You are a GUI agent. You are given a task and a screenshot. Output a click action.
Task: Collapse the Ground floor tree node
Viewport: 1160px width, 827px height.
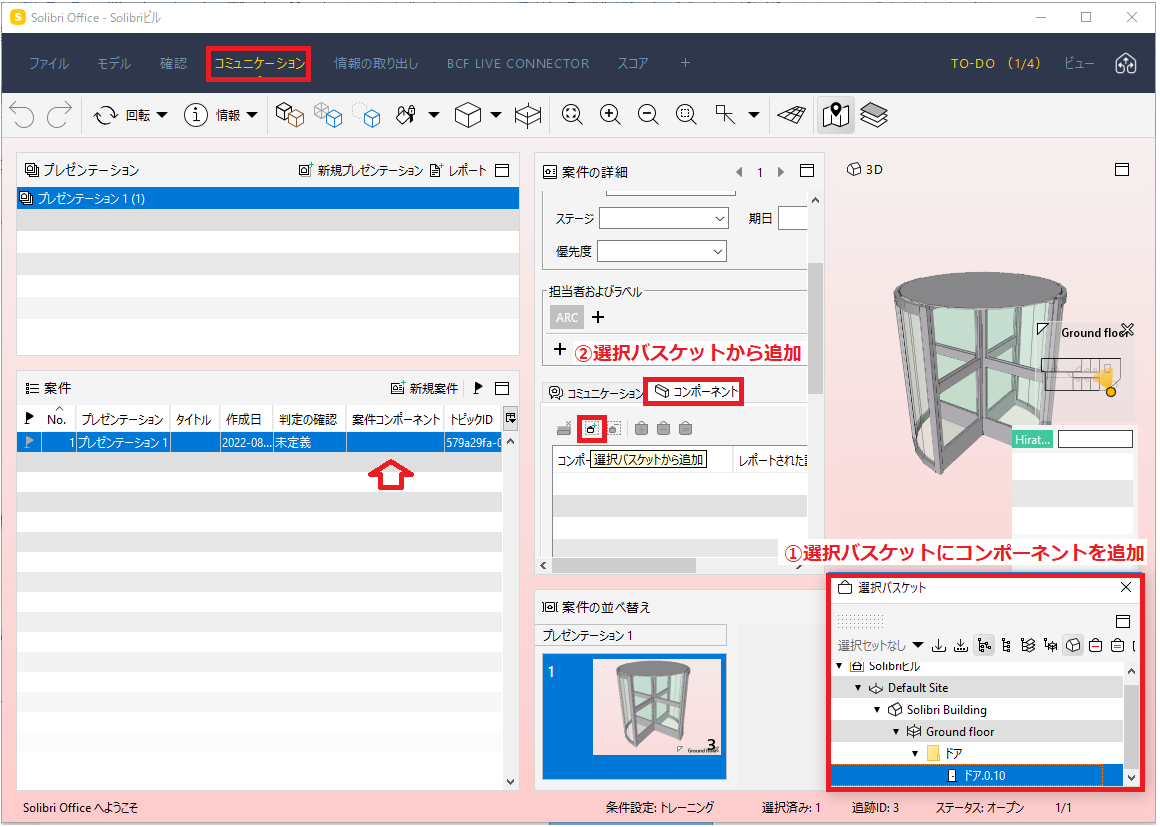pyautogui.click(x=896, y=732)
